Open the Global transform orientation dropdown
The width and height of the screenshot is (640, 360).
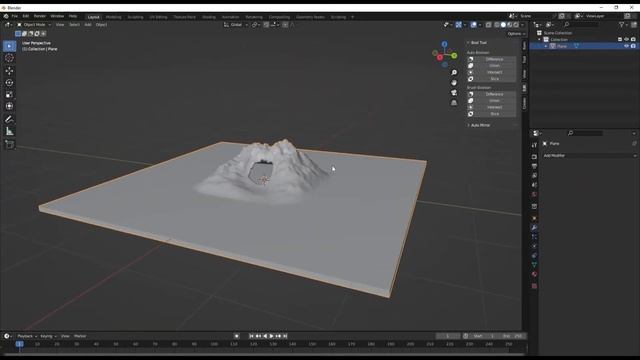(x=236, y=25)
